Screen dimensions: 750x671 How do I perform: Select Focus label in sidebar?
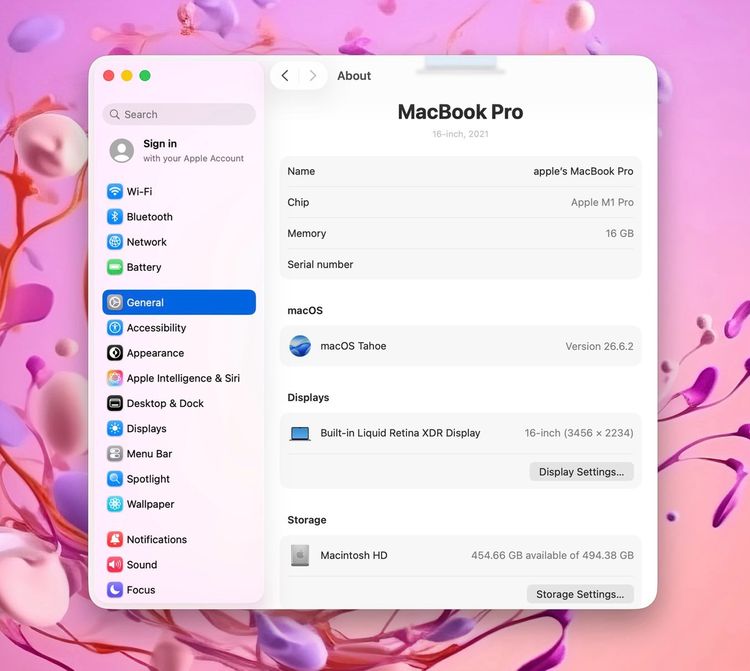coord(141,590)
